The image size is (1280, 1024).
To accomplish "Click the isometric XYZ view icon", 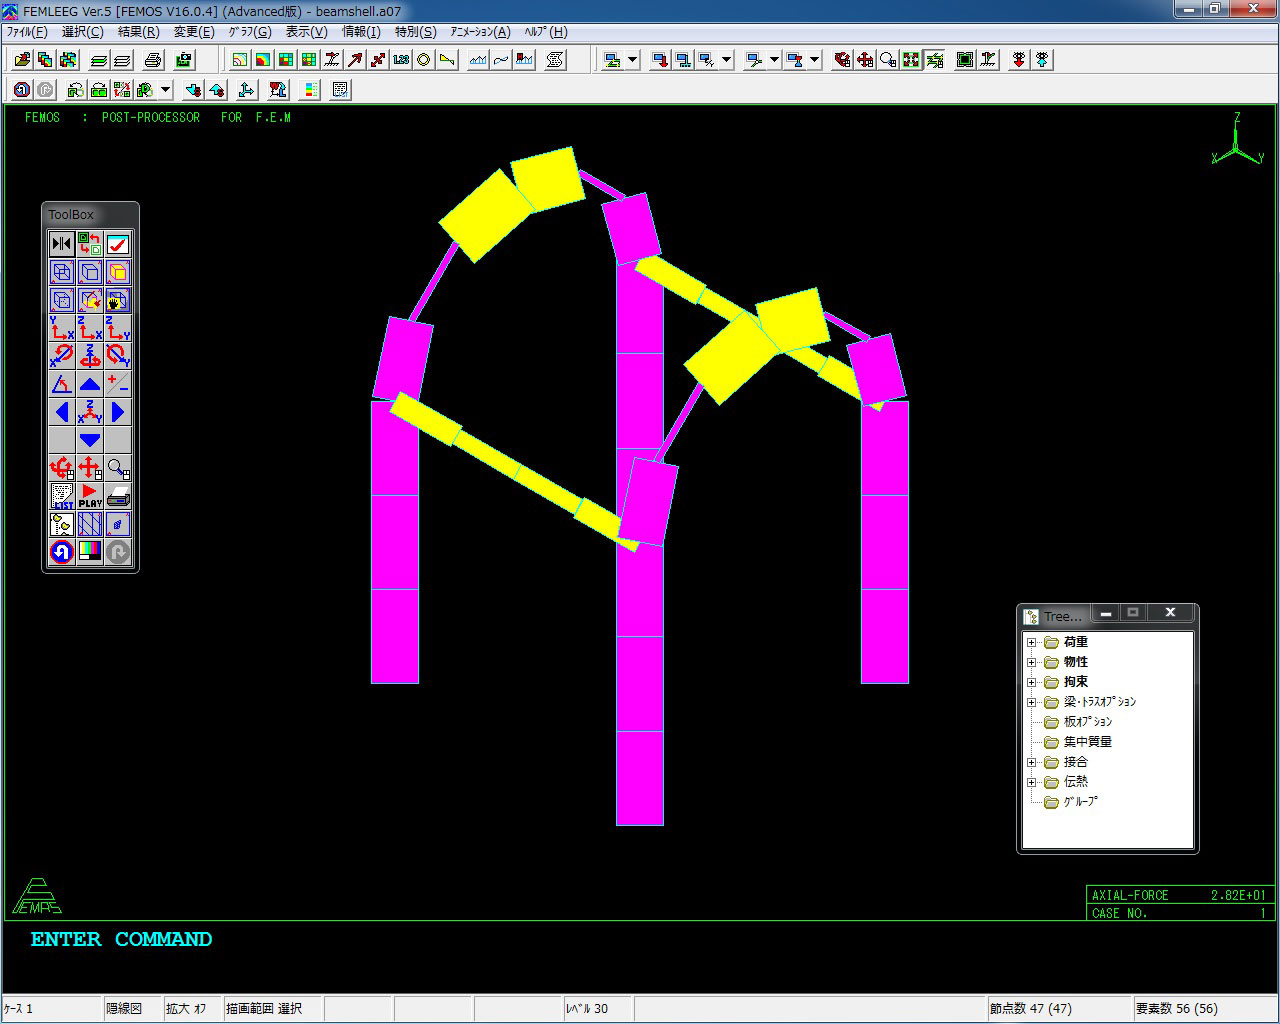I will [x=90, y=412].
